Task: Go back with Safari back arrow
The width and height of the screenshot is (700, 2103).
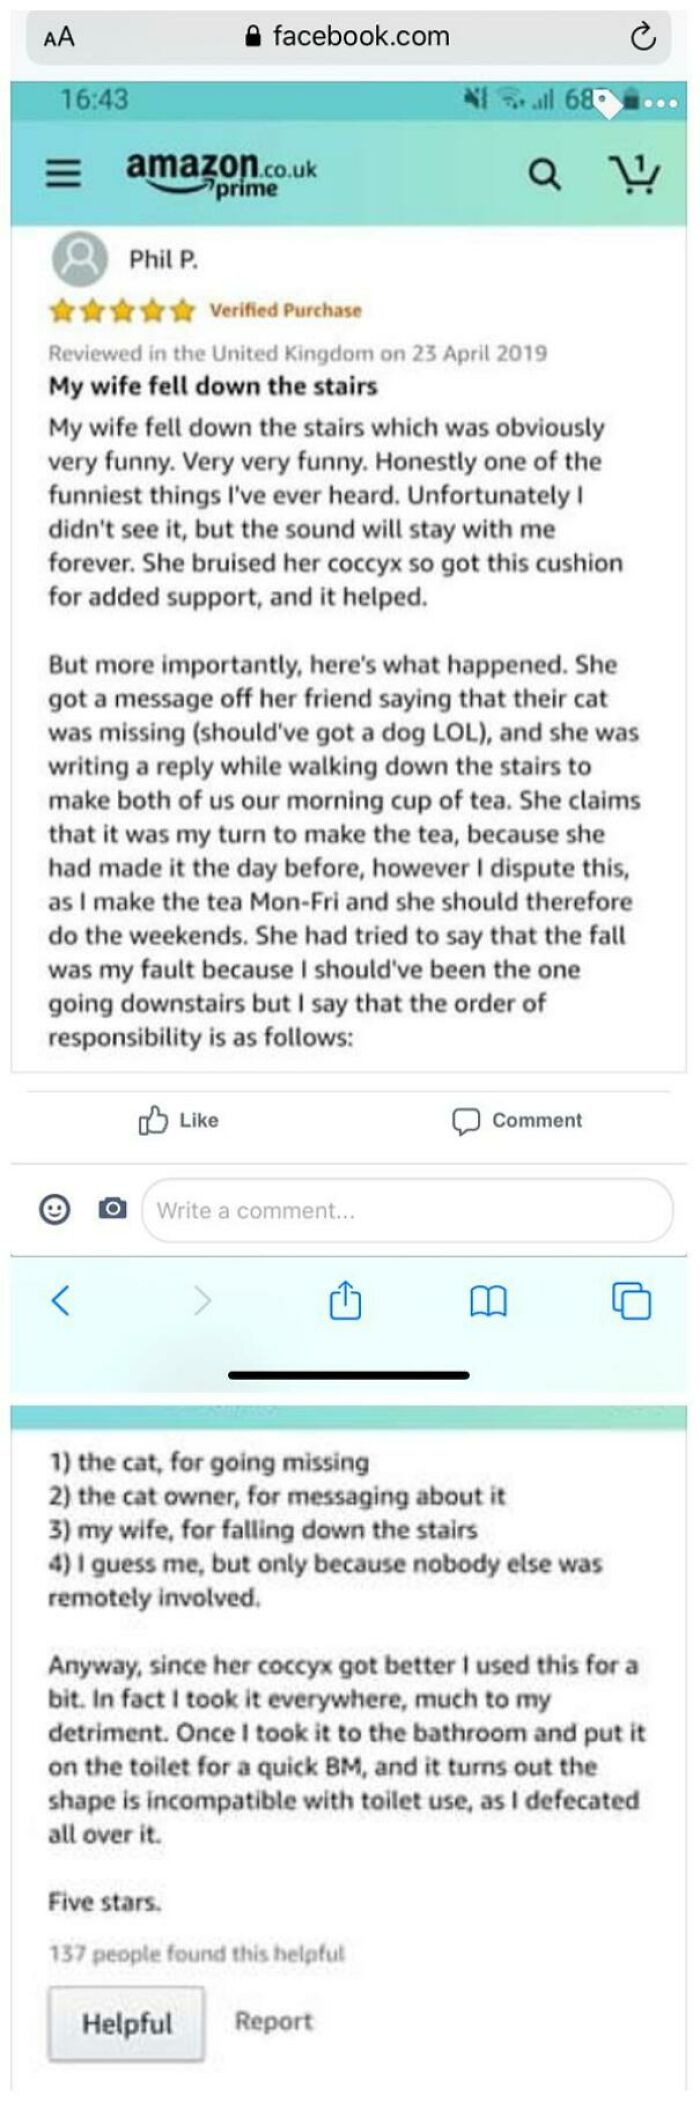Action: (61, 1300)
